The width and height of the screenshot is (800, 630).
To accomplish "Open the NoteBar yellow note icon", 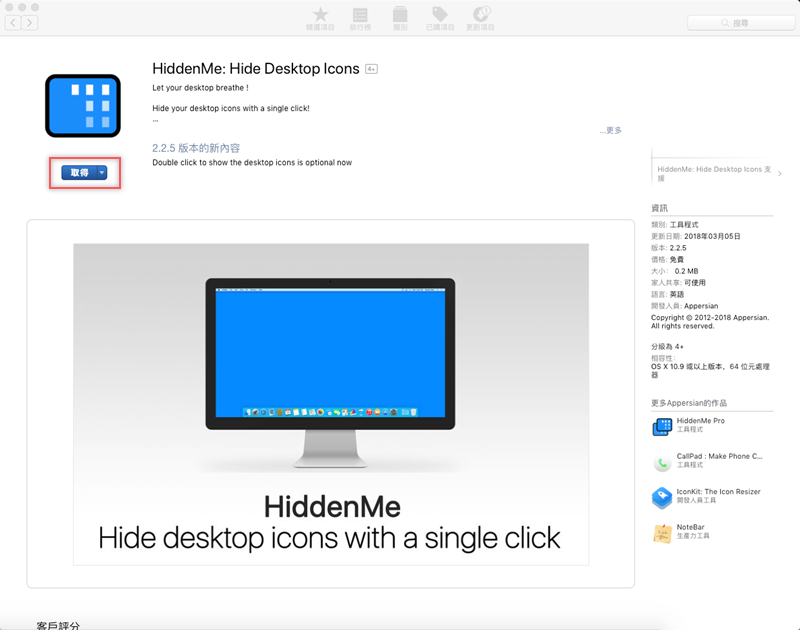I will click(662, 534).
